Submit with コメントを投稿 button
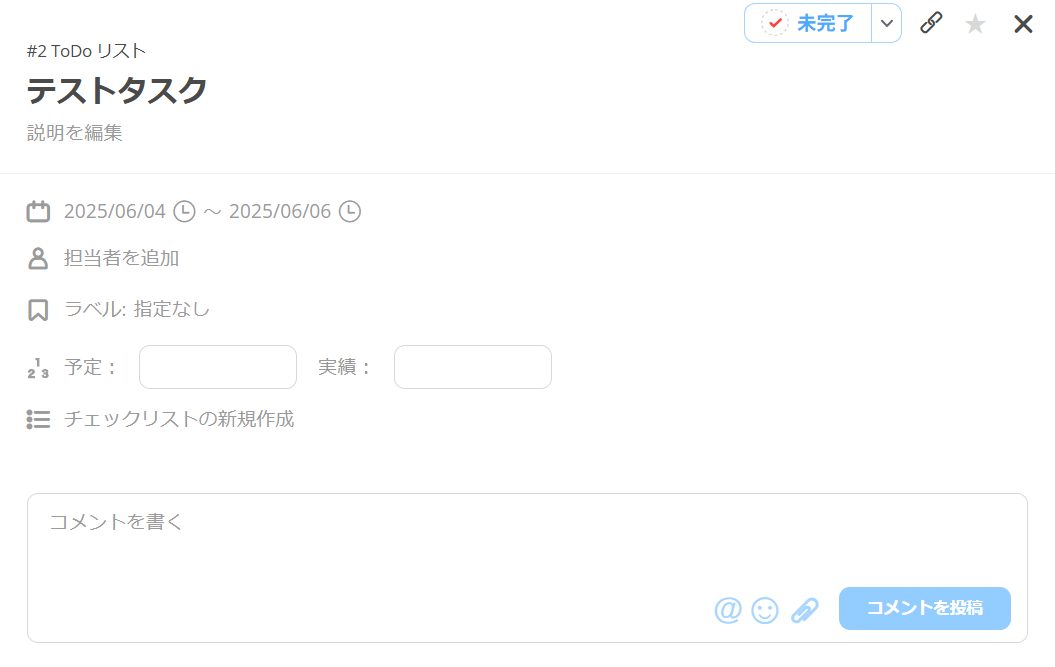This screenshot has height=667, width=1055. click(x=924, y=608)
